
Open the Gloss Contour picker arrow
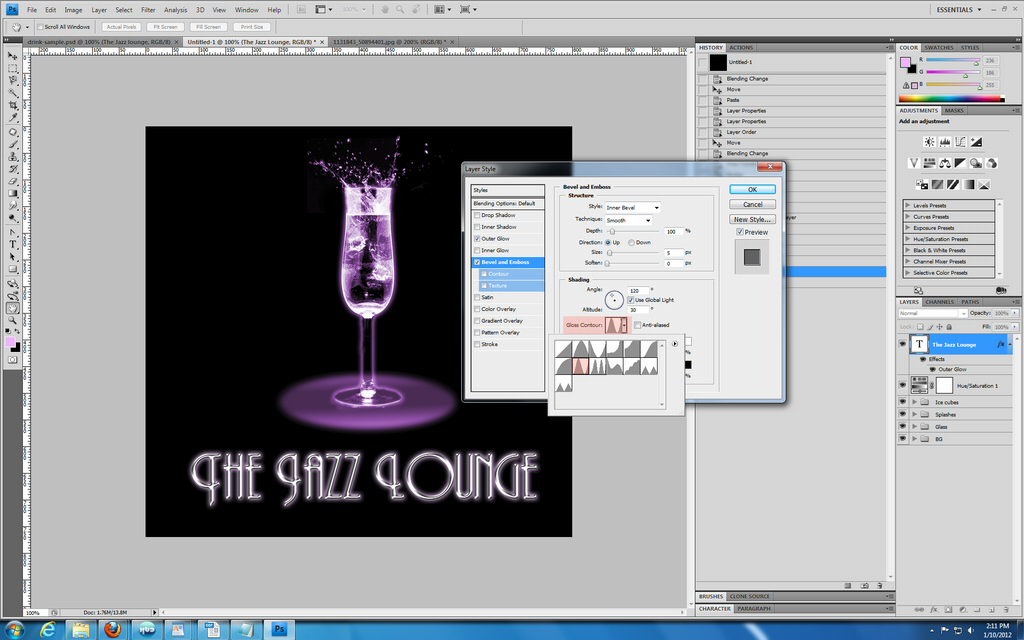[x=624, y=325]
